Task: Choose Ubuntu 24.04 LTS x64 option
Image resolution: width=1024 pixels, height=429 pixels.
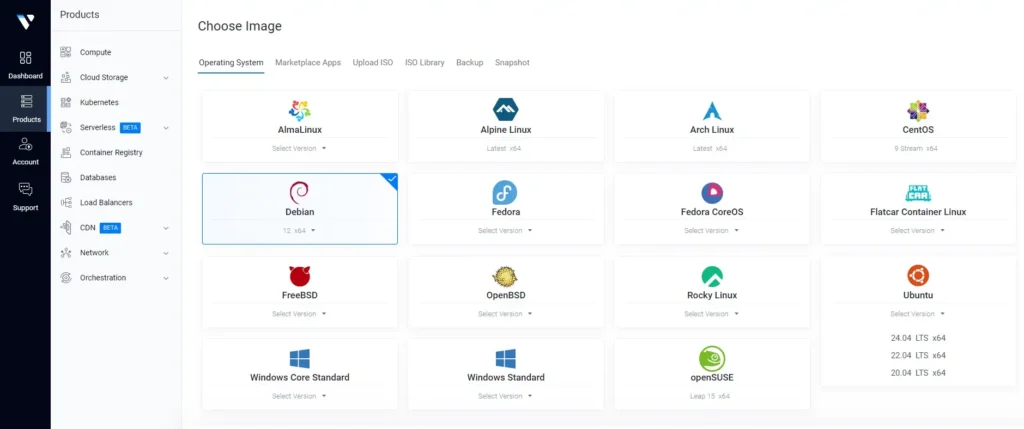Action: click(918, 338)
